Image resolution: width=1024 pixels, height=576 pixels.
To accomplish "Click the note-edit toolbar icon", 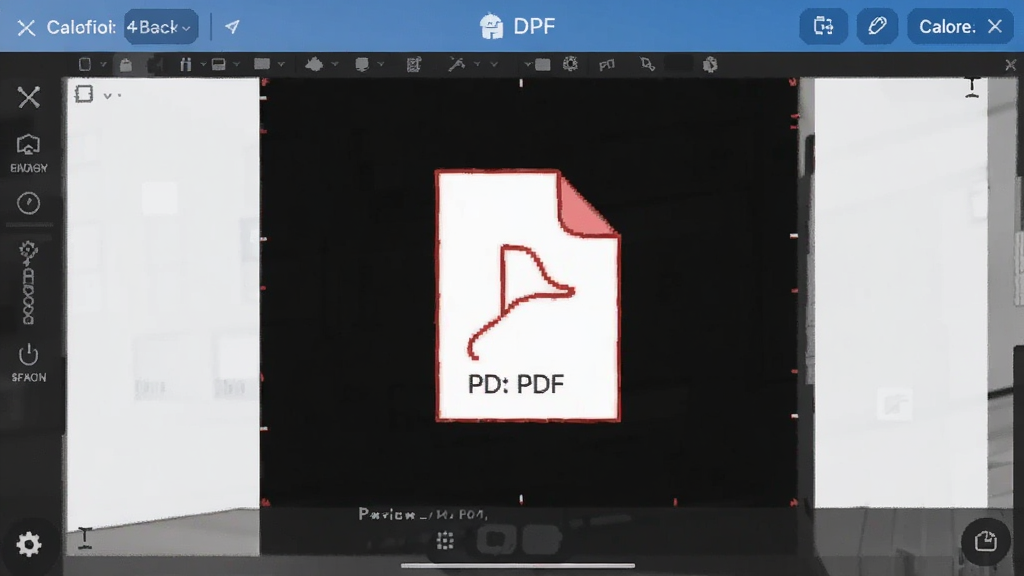I will (x=413, y=64).
